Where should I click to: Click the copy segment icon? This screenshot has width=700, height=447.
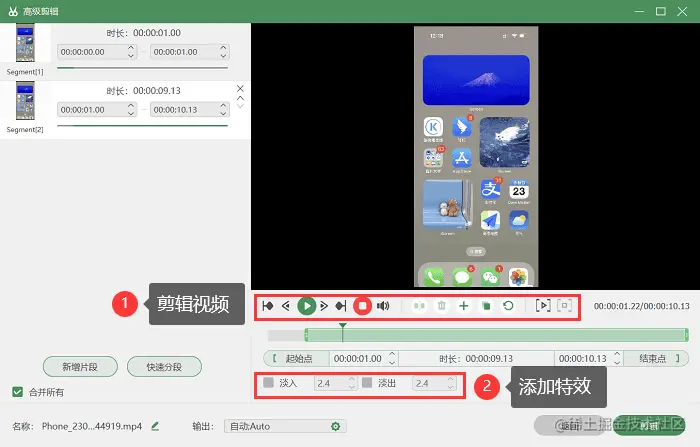click(x=486, y=306)
